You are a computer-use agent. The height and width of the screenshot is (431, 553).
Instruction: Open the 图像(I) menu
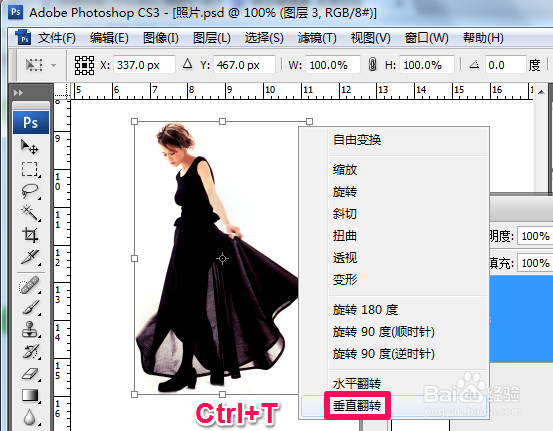(x=161, y=38)
